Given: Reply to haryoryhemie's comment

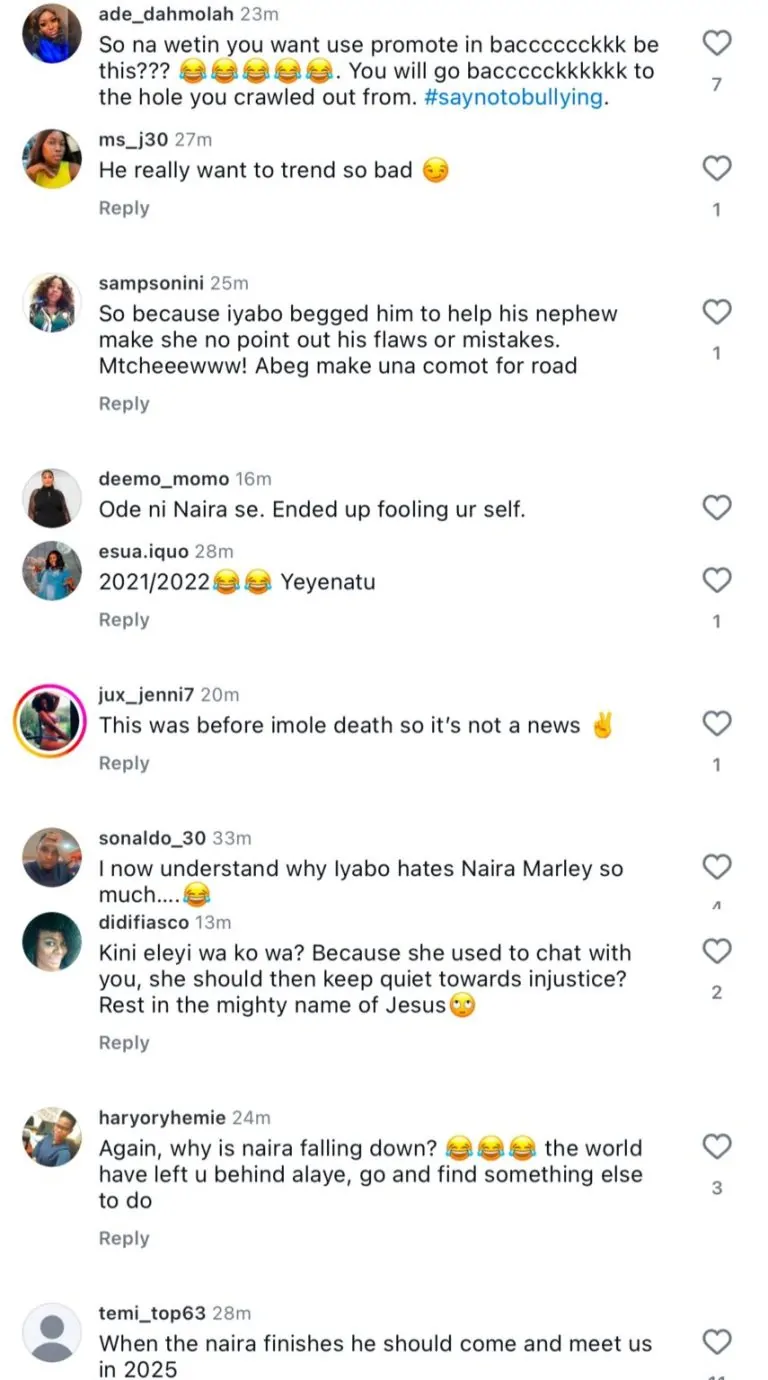Looking at the screenshot, I should 124,1238.
